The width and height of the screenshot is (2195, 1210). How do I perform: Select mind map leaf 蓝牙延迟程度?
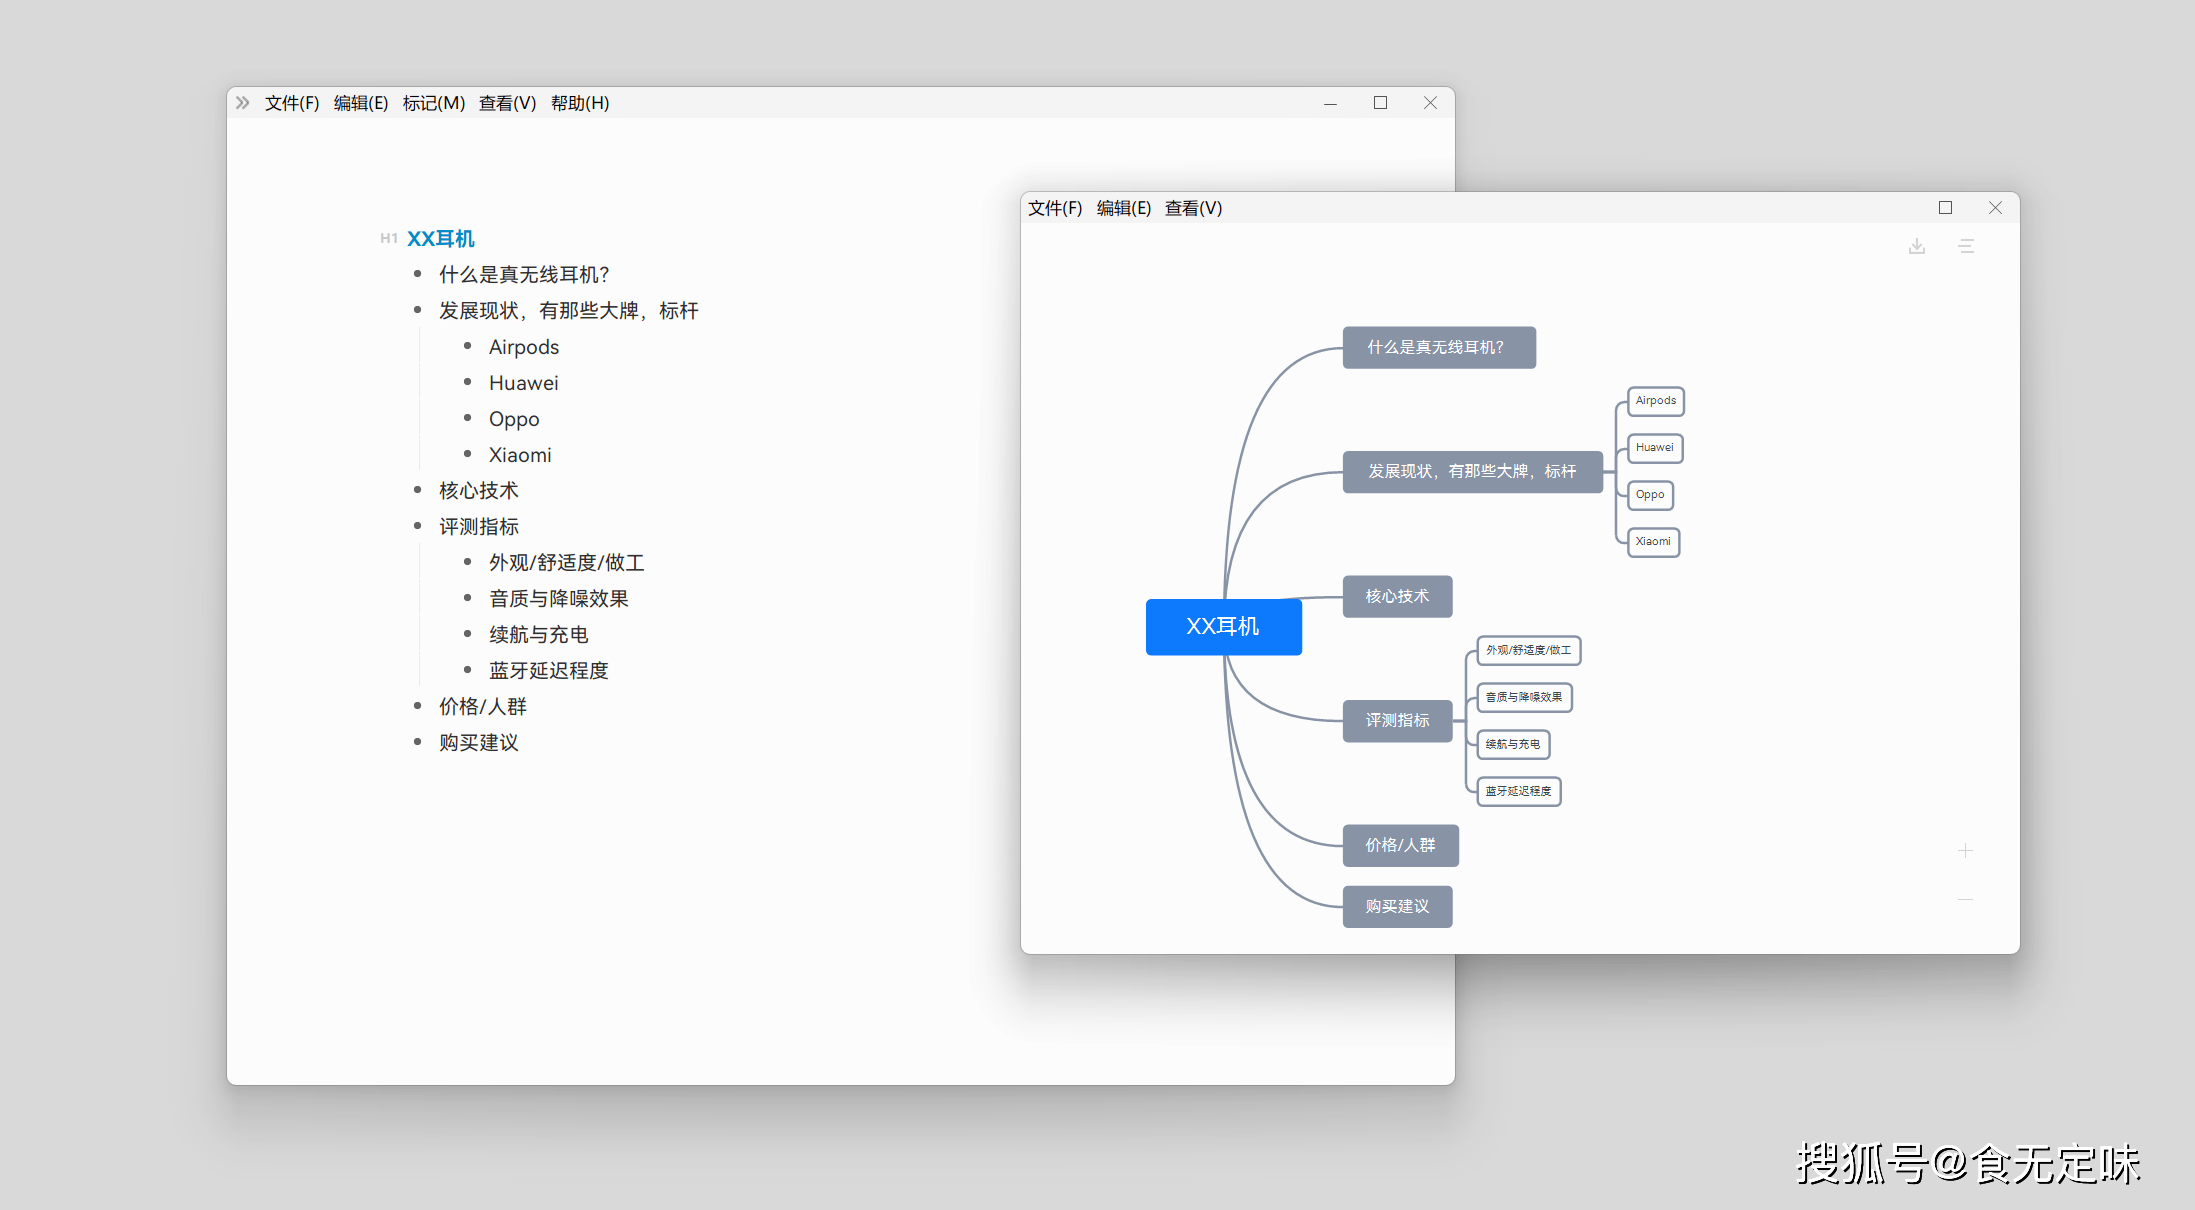pos(1519,791)
